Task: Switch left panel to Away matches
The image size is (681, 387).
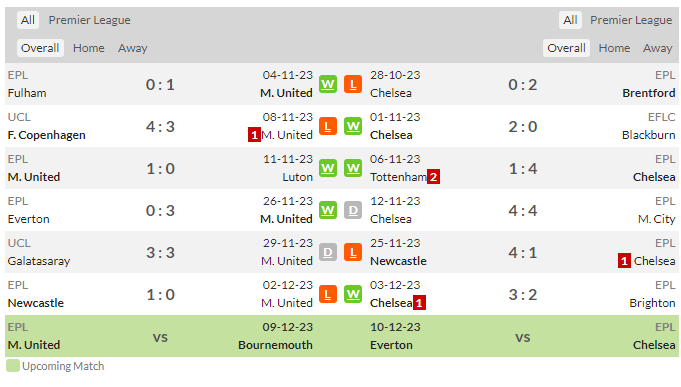Action: coord(132,48)
